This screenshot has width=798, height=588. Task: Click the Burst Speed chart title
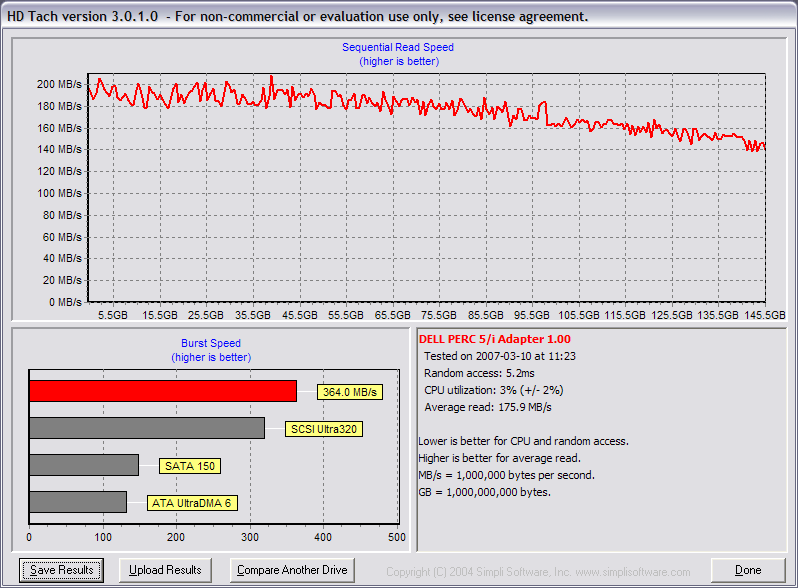click(210, 343)
